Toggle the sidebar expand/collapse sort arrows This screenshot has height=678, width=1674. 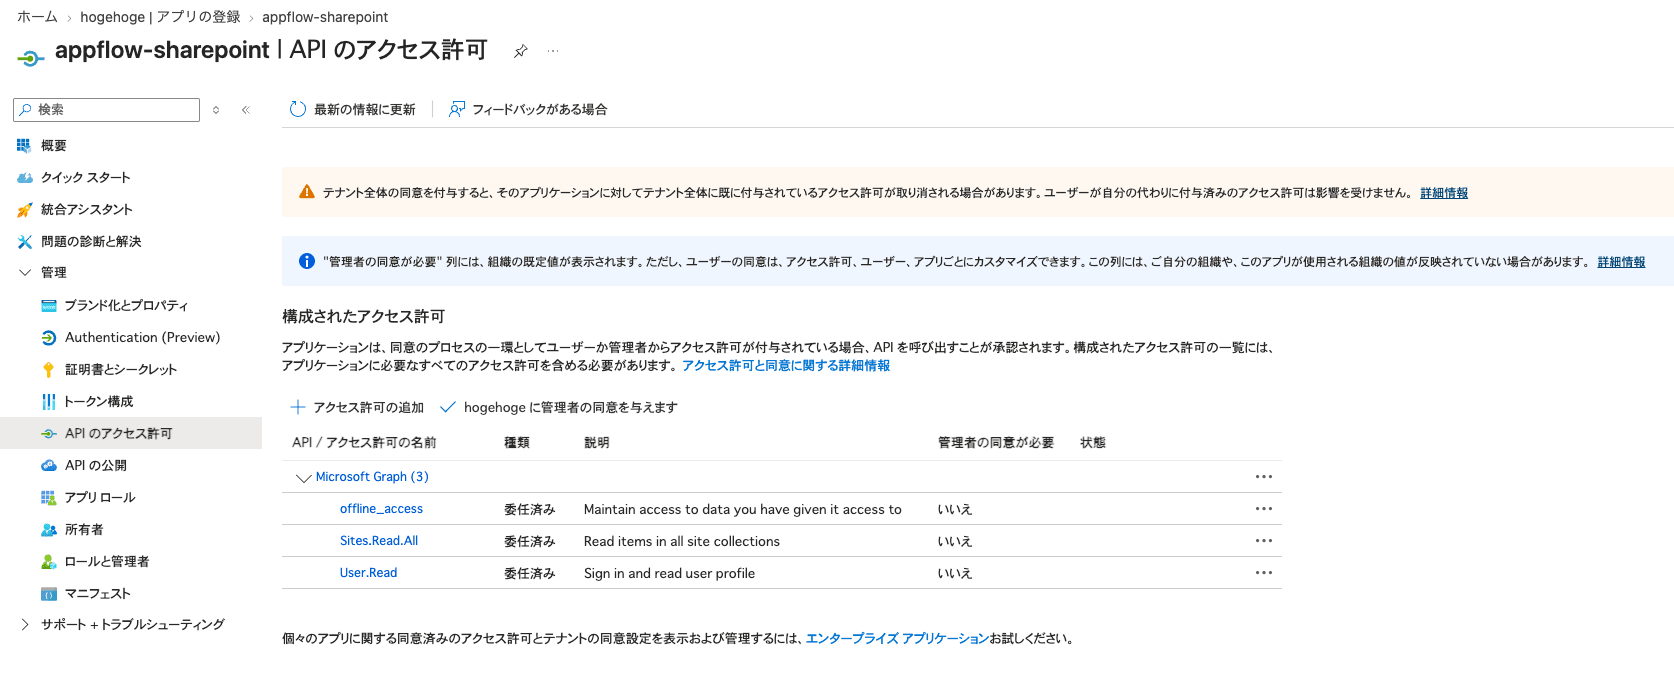[216, 110]
